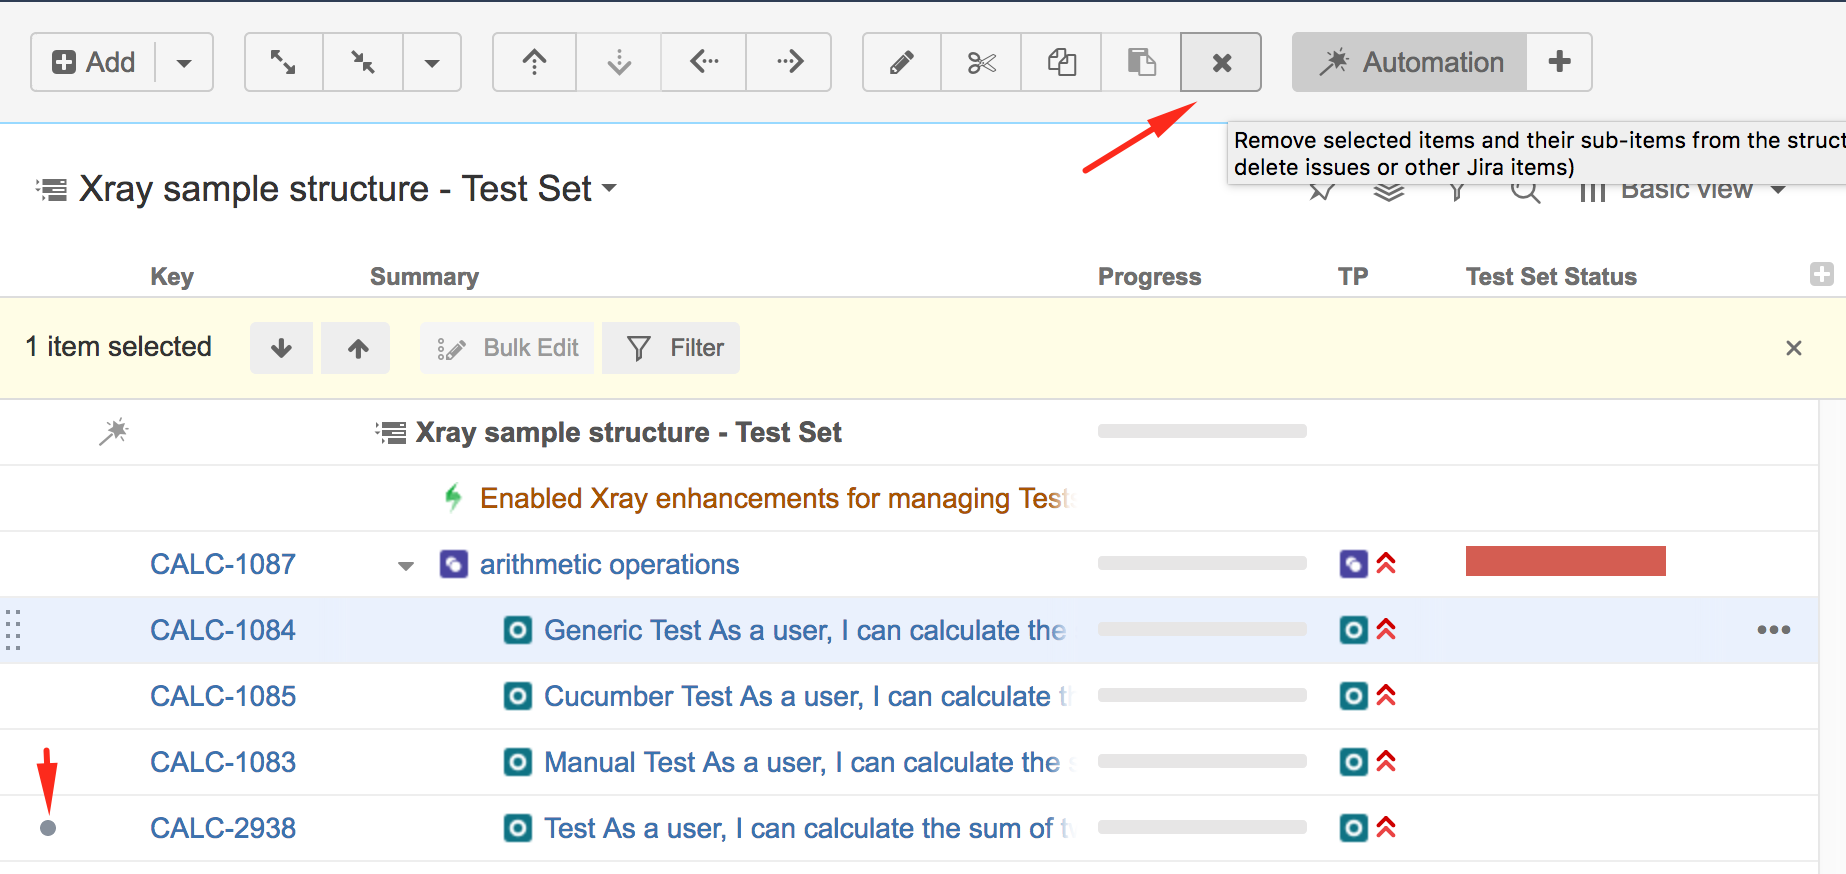The height and width of the screenshot is (874, 1846).
Task: Click the TP column header
Action: point(1353,277)
